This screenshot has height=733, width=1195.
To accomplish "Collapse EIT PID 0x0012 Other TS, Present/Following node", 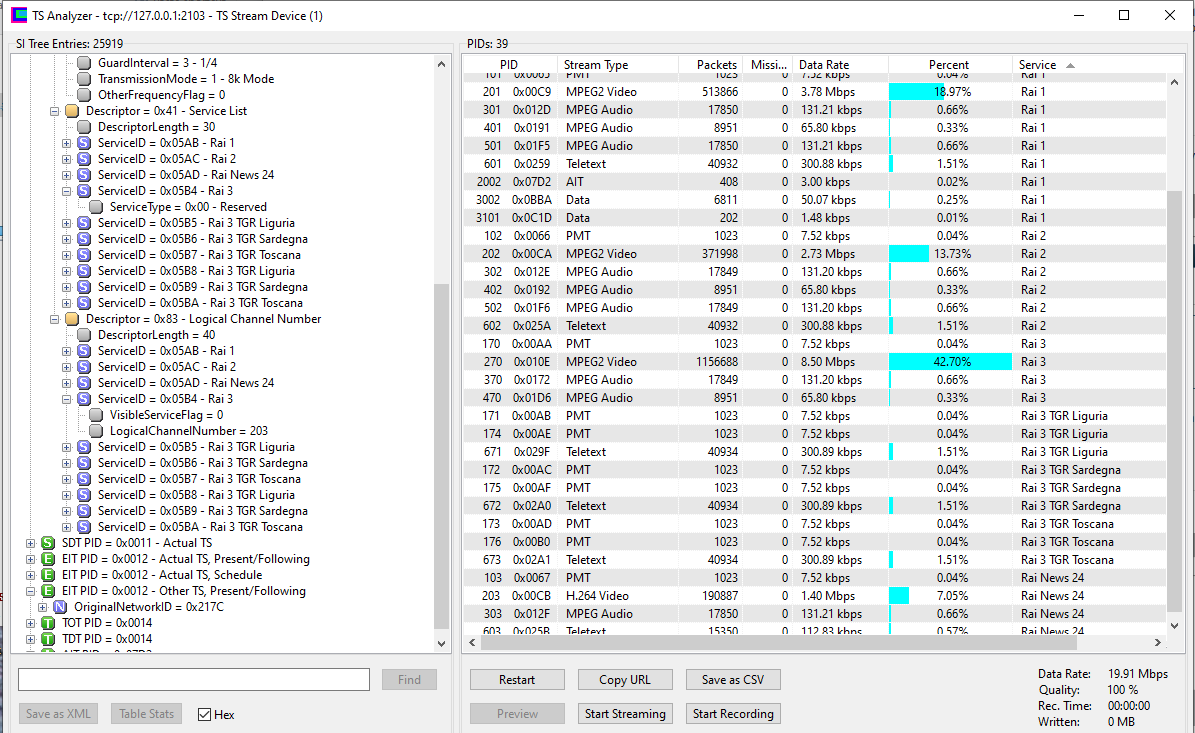I will (x=30, y=591).
